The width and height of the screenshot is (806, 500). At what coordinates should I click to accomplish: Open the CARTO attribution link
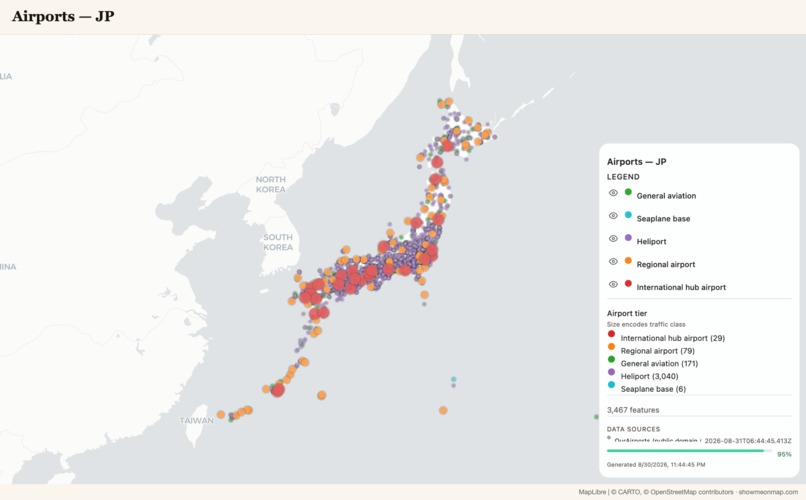point(629,492)
